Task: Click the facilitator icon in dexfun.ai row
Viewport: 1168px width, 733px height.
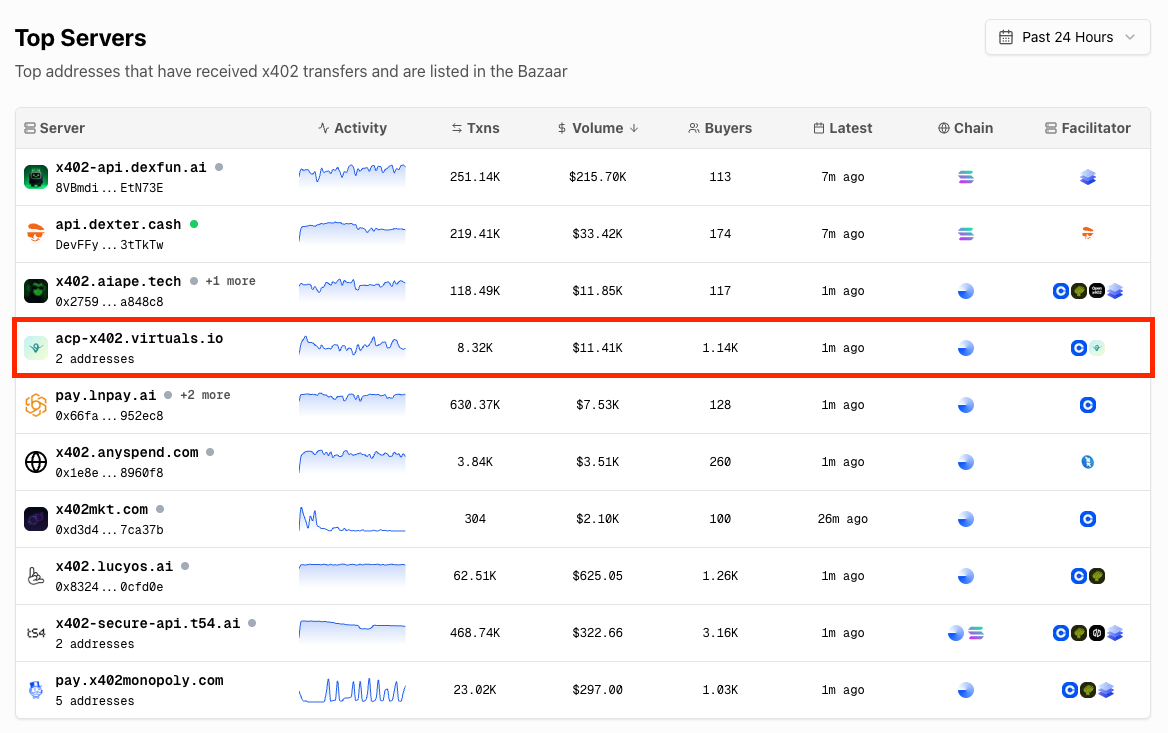Action: click(x=1088, y=177)
